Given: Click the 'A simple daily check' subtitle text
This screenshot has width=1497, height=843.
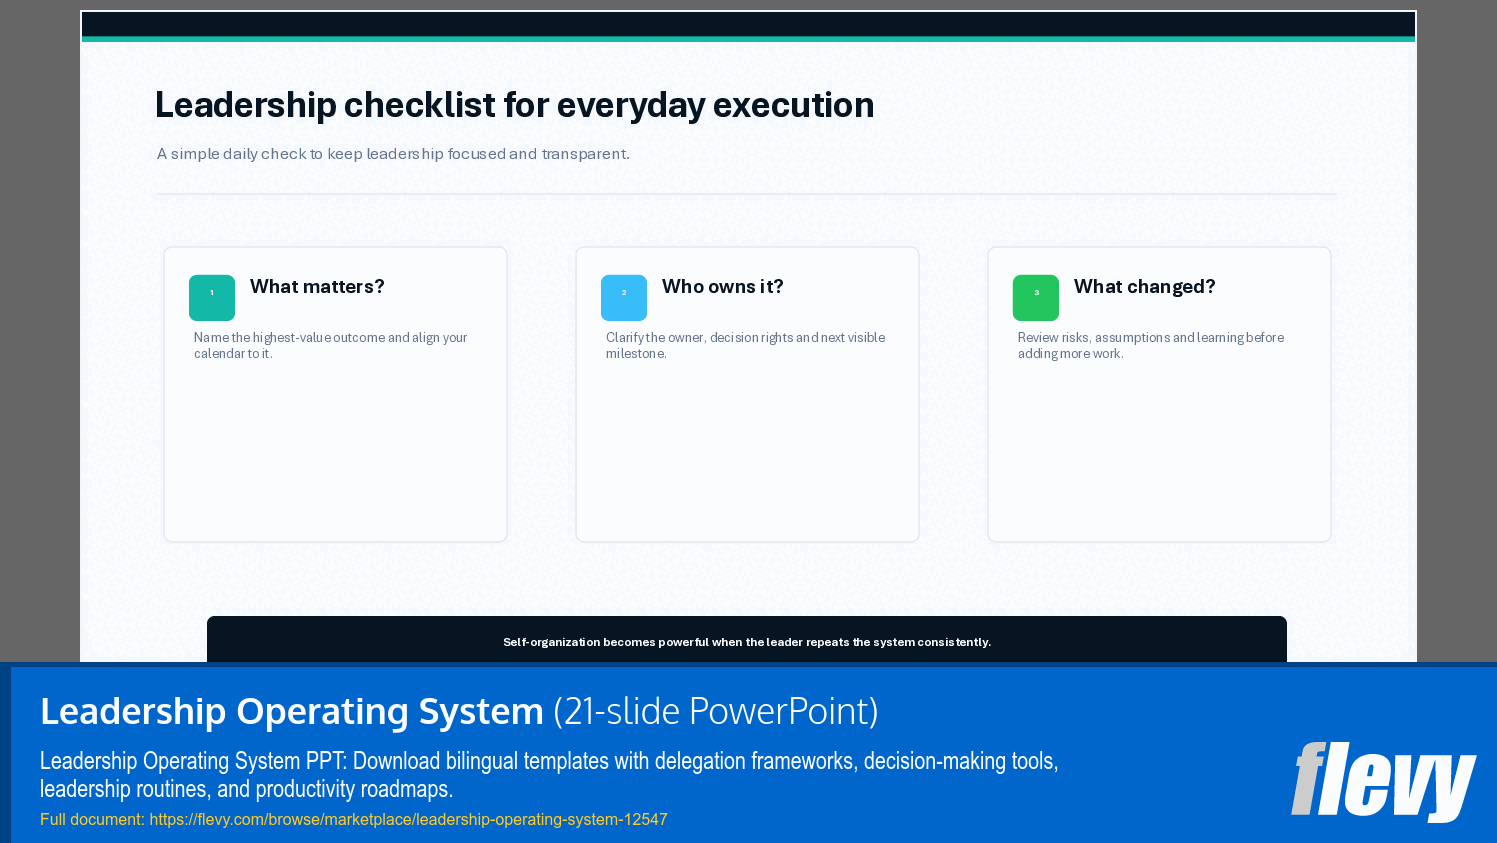Looking at the screenshot, I should (393, 154).
